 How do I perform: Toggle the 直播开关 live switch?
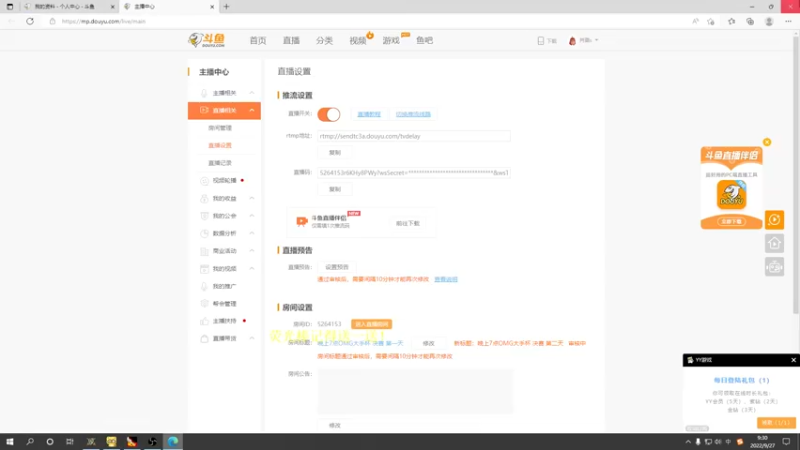(x=329, y=114)
